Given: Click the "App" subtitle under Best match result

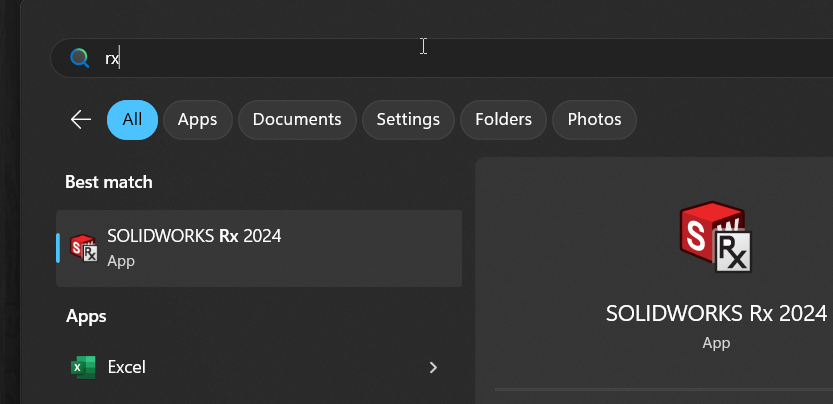Looking at the screenshot, I should 121,261.
